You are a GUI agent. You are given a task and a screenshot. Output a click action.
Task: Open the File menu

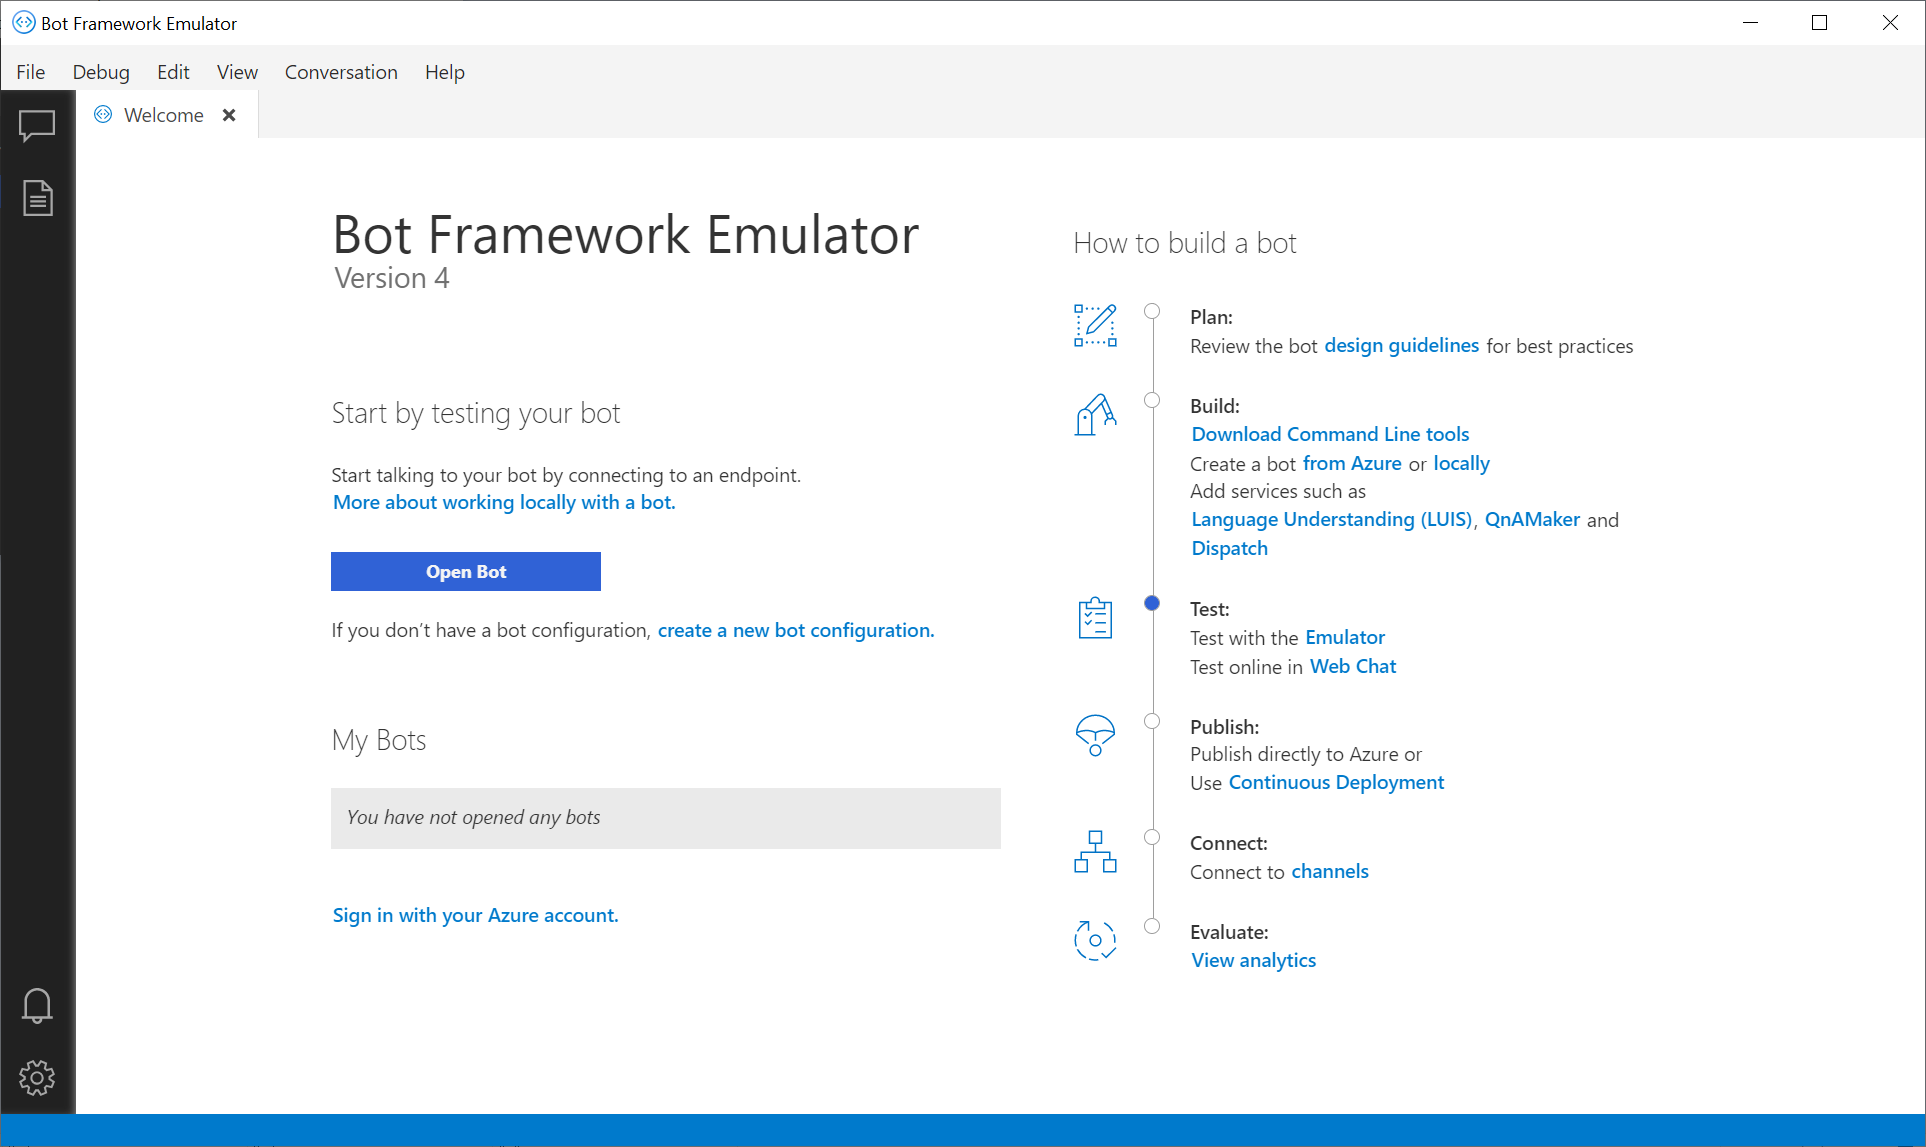coord(30,71)
